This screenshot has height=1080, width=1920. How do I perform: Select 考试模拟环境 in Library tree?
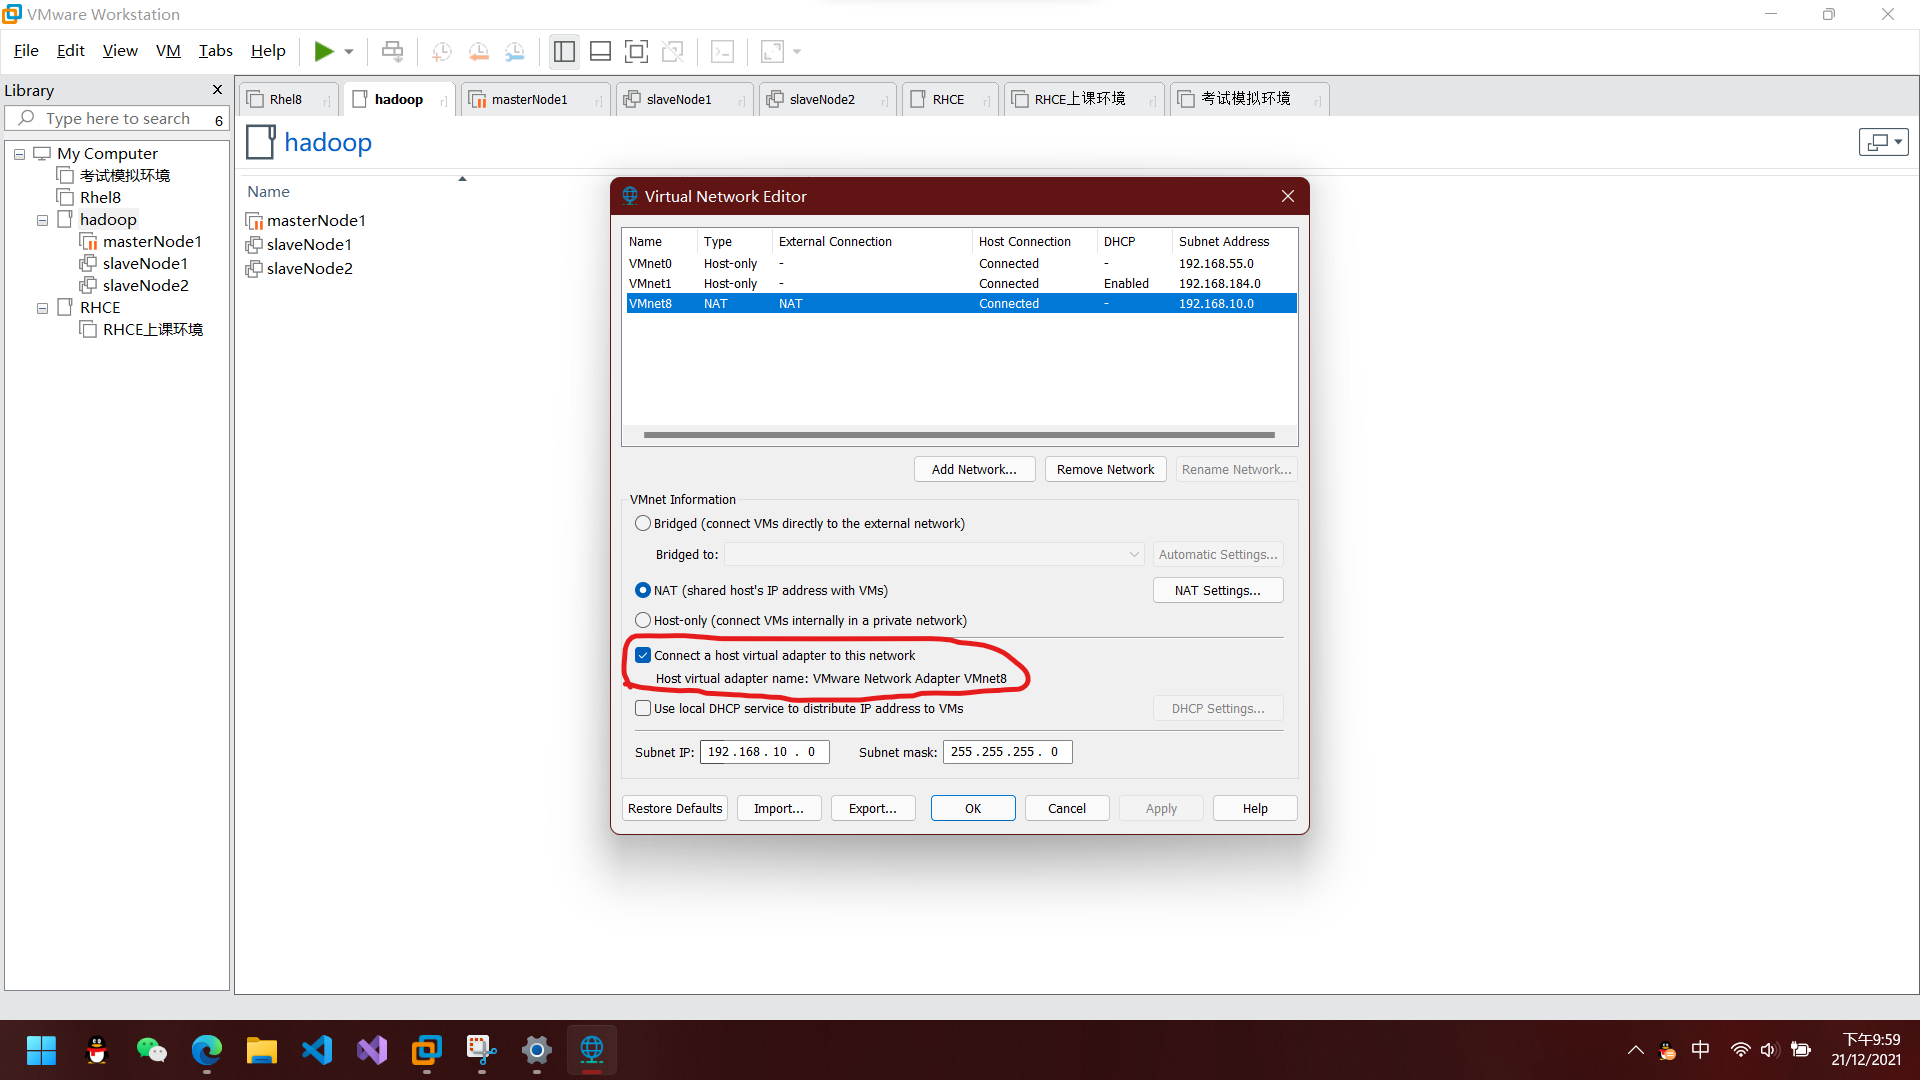[124, 176]
